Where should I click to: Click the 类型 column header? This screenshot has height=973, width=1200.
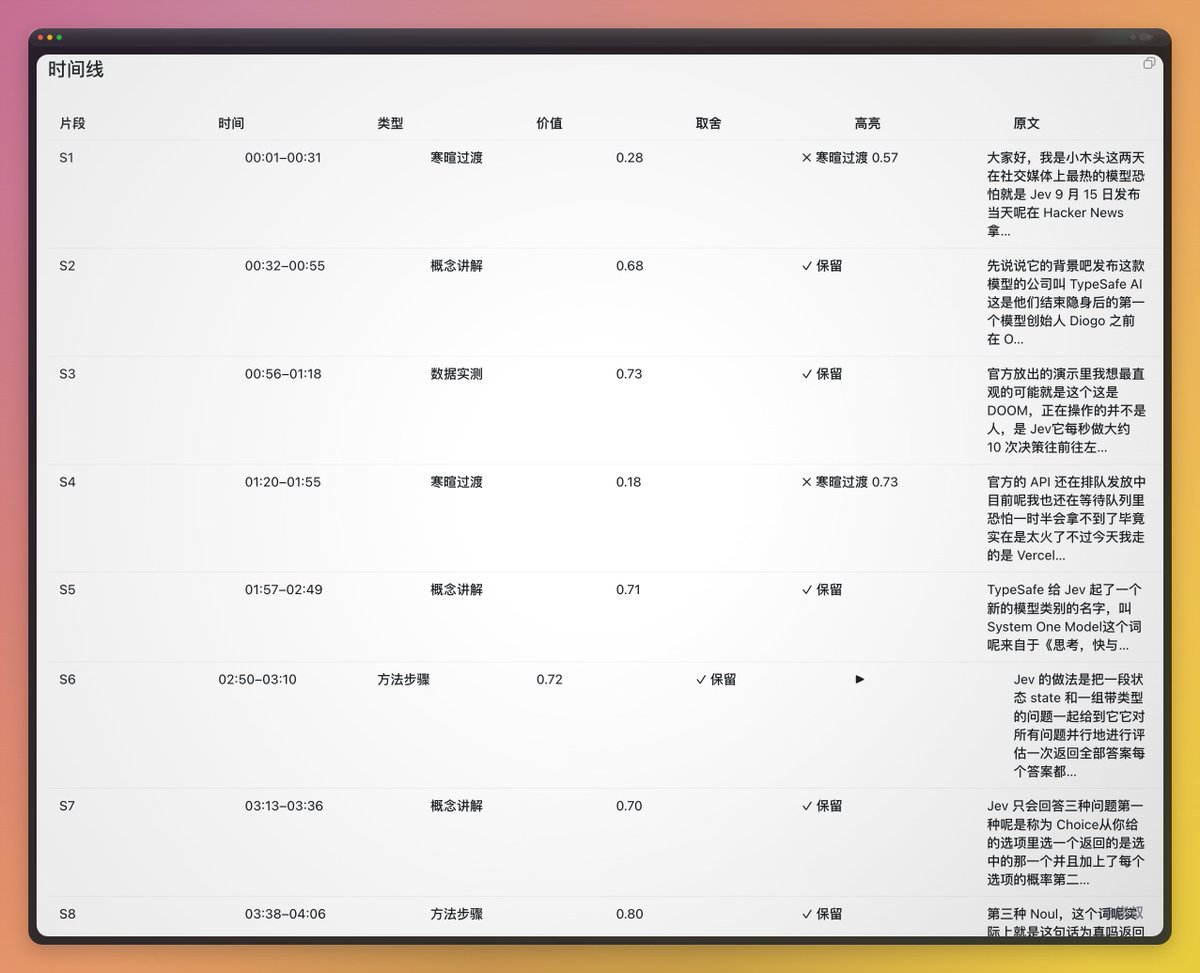tap(390, 124)
